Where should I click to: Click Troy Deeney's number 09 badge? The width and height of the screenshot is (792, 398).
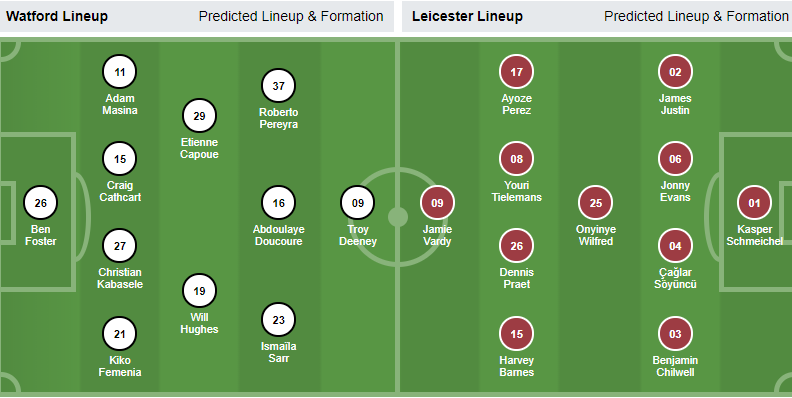358,203
